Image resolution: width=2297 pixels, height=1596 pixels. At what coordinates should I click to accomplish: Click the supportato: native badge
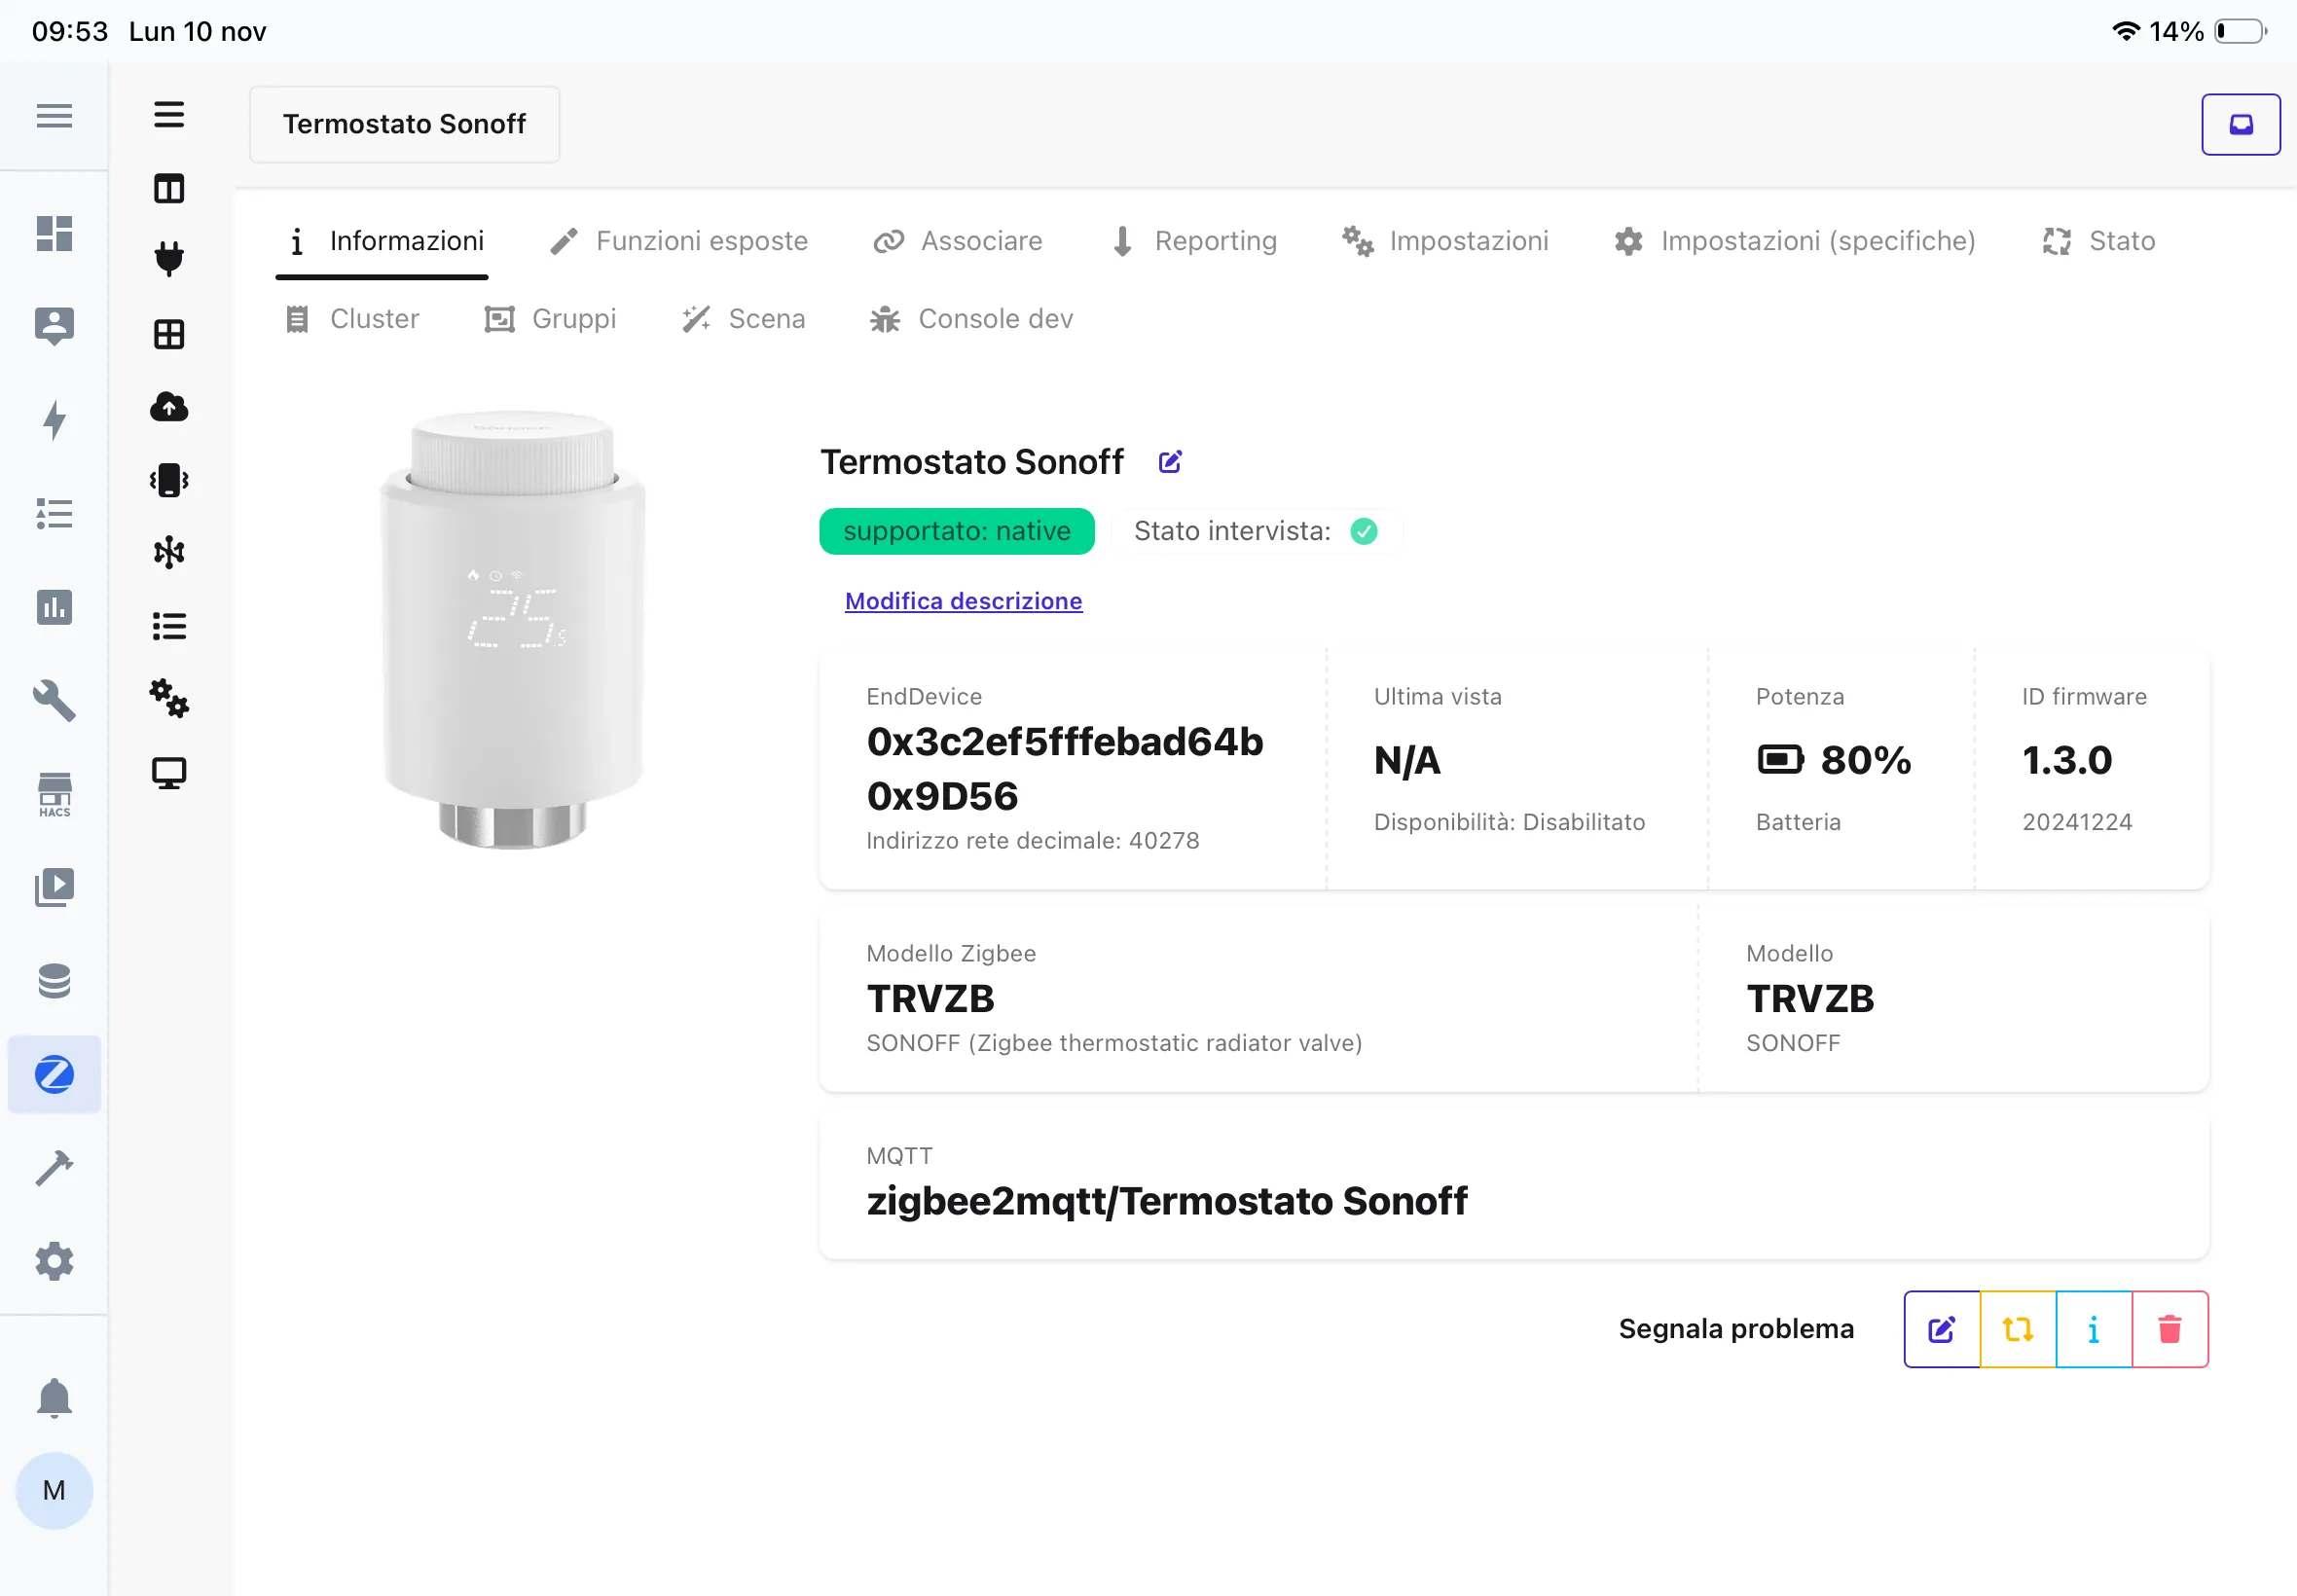coord(956,531)
